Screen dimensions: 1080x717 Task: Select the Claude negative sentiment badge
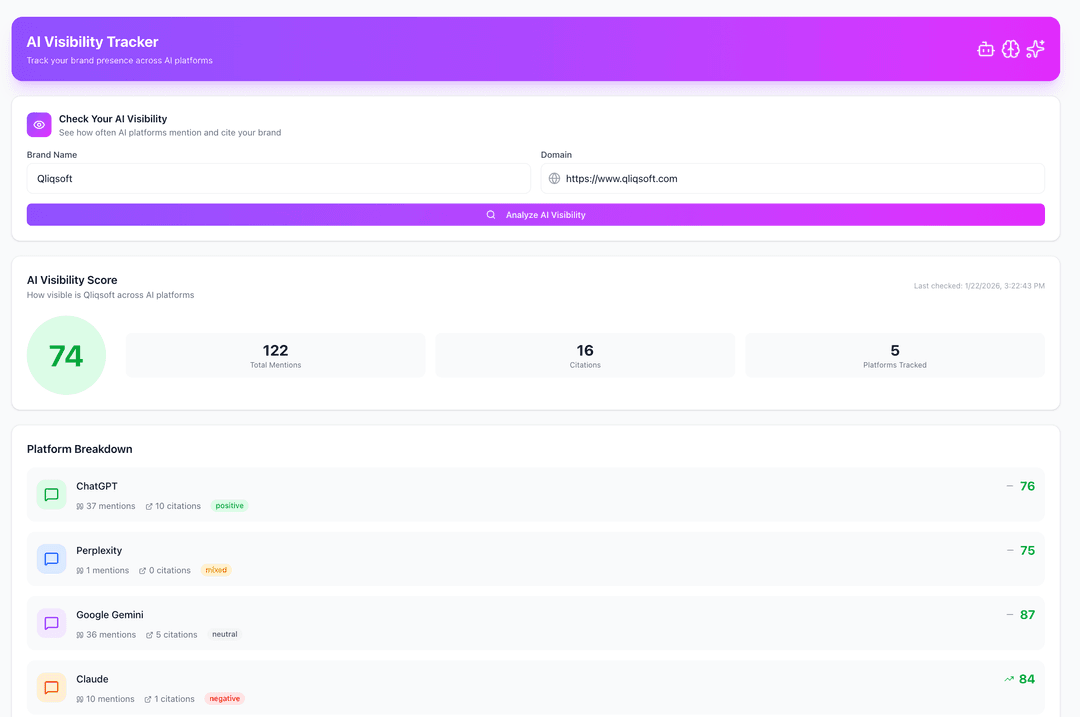pyautogui.click(x=224, y=699)
